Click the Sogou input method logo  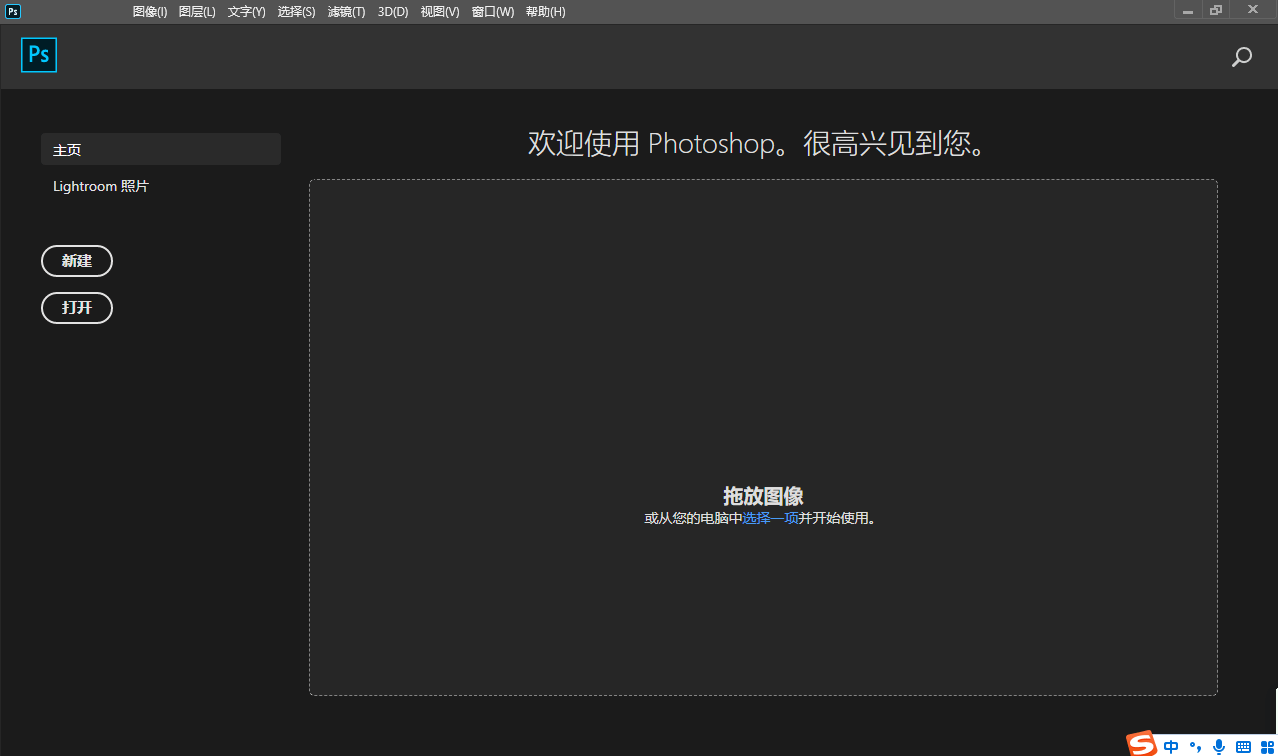pos(1142,744)
